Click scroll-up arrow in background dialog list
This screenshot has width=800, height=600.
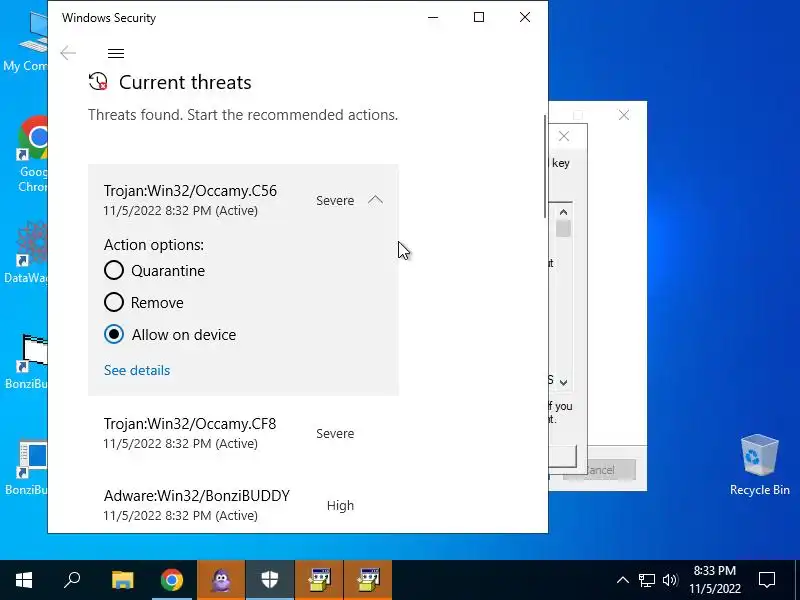tap(563, 212)
